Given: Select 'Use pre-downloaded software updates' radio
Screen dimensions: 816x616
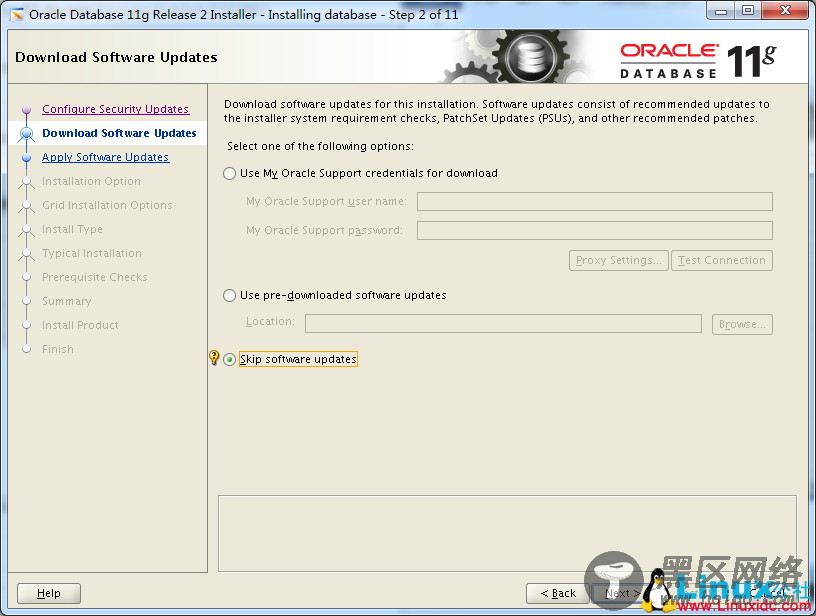Looking at the screenshot, I should 230,296.
